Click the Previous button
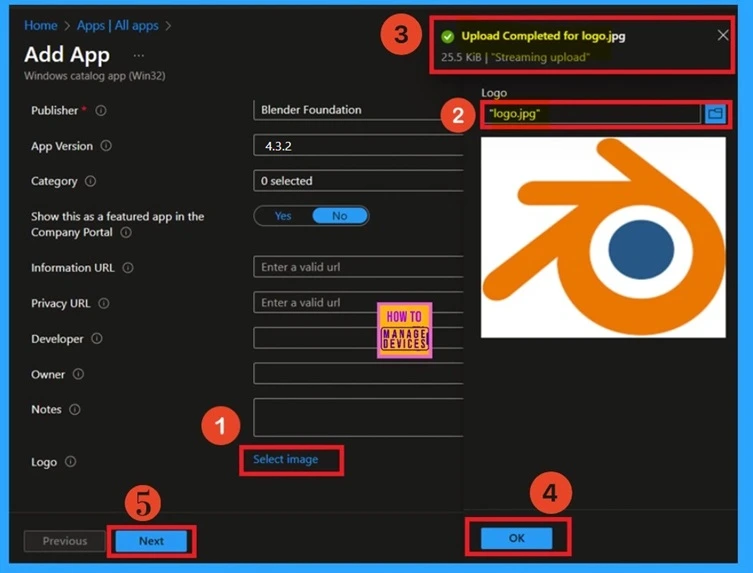This screenshot has height=573, width=753. click(65, 541)
